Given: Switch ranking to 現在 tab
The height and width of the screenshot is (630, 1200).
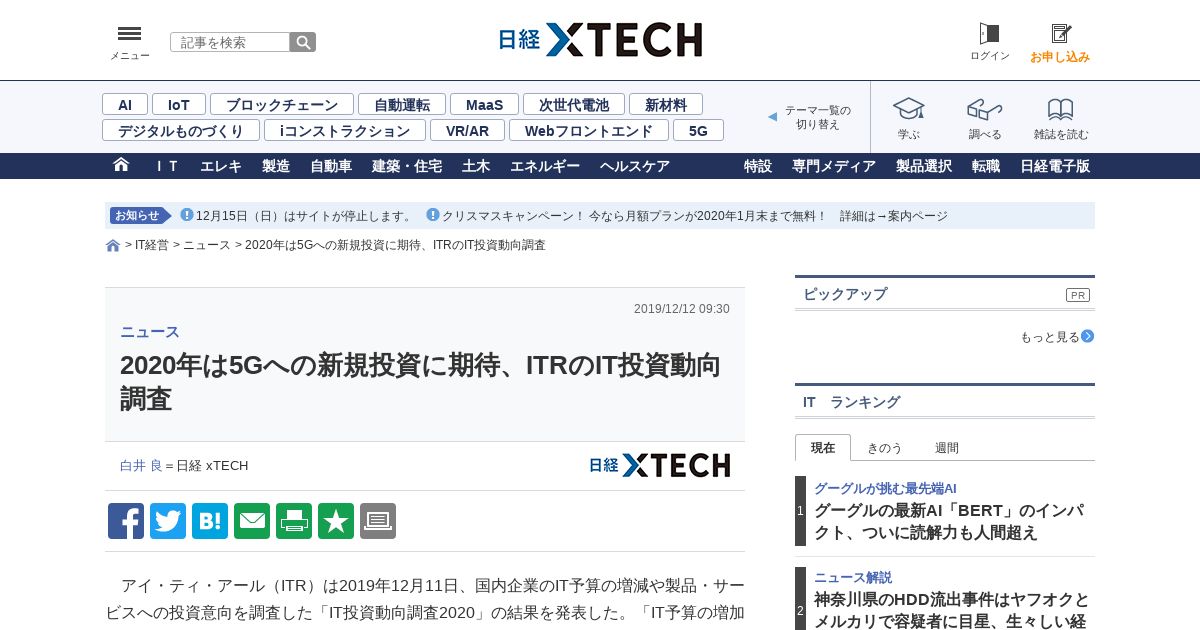Looking at the screenshot, I should point(823,447).
